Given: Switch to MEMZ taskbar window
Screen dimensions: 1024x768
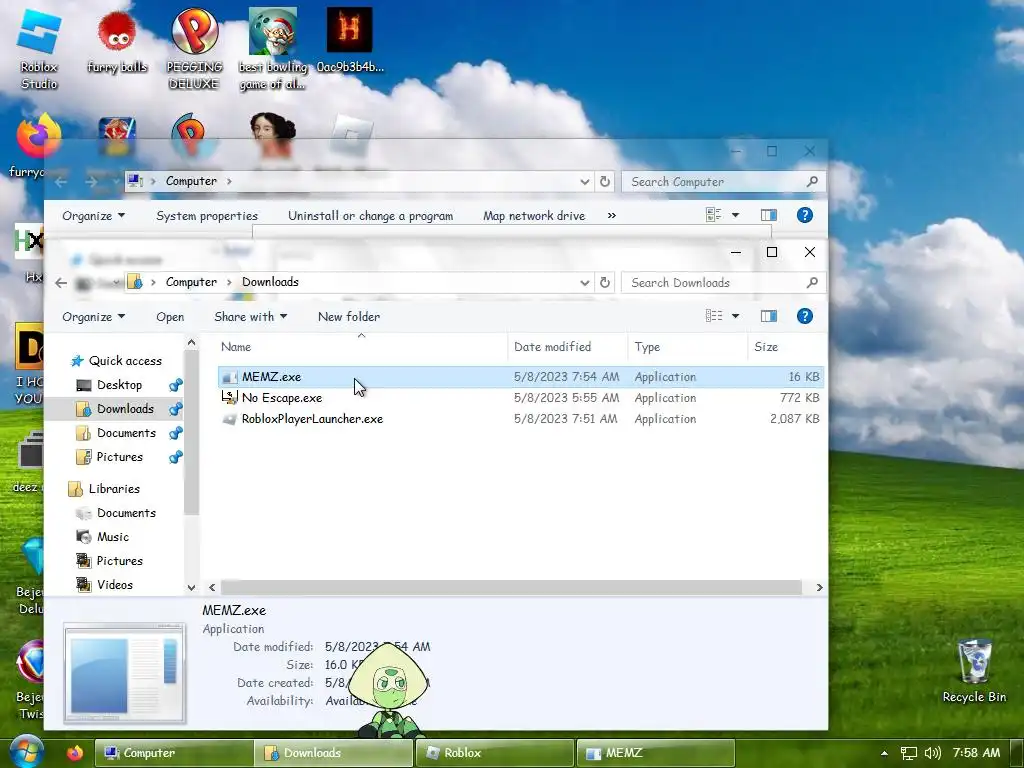Looking at the screenshot, I should point(655,752).
